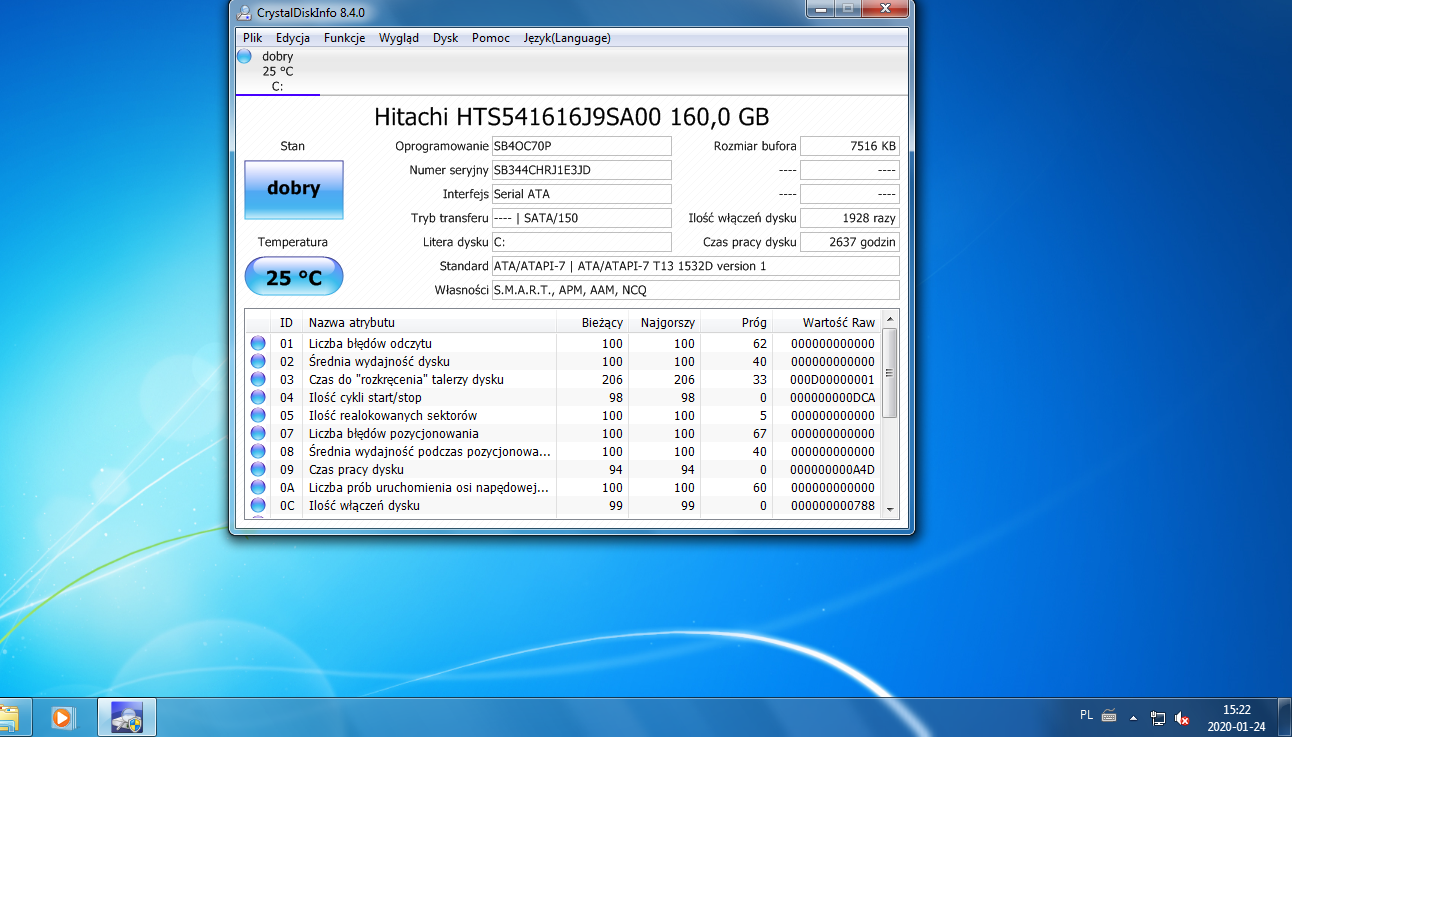
Task: Click the muted volume icon in the system tray
Action: click(x=1182, y=717)
